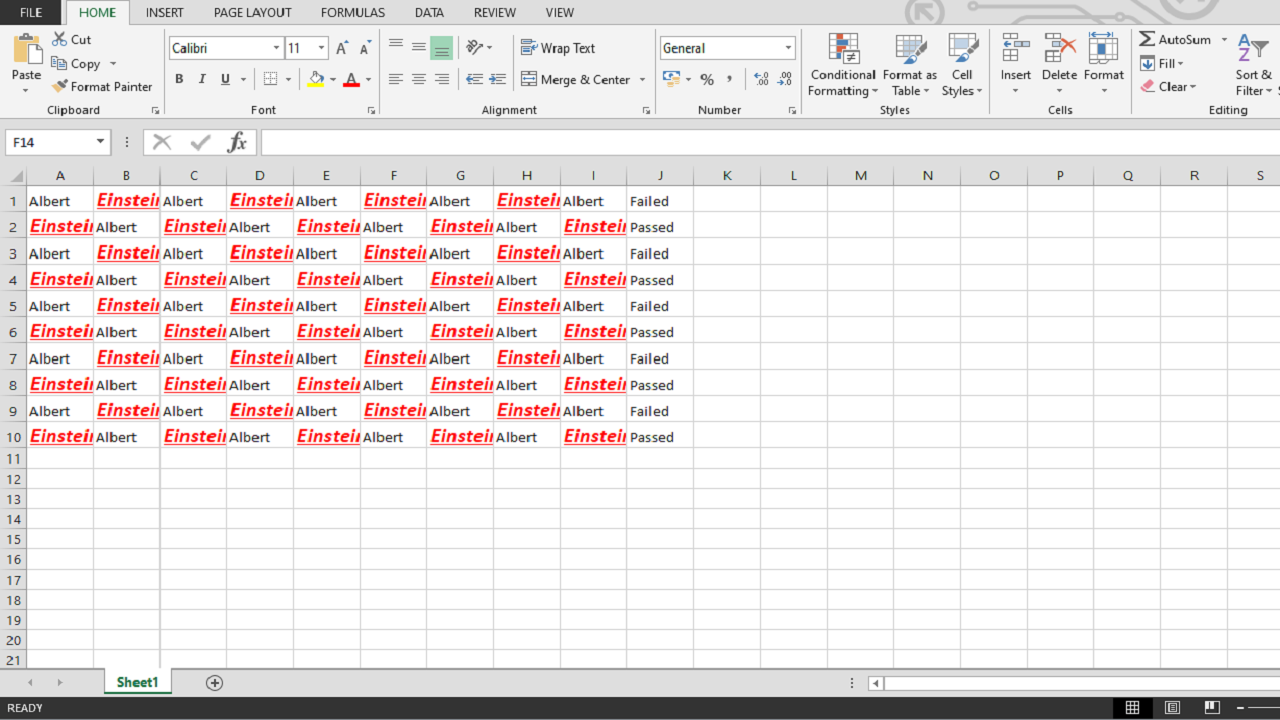Toggle Underline formatting
The width and height of the screenshot is (1280, 720).
225,79
